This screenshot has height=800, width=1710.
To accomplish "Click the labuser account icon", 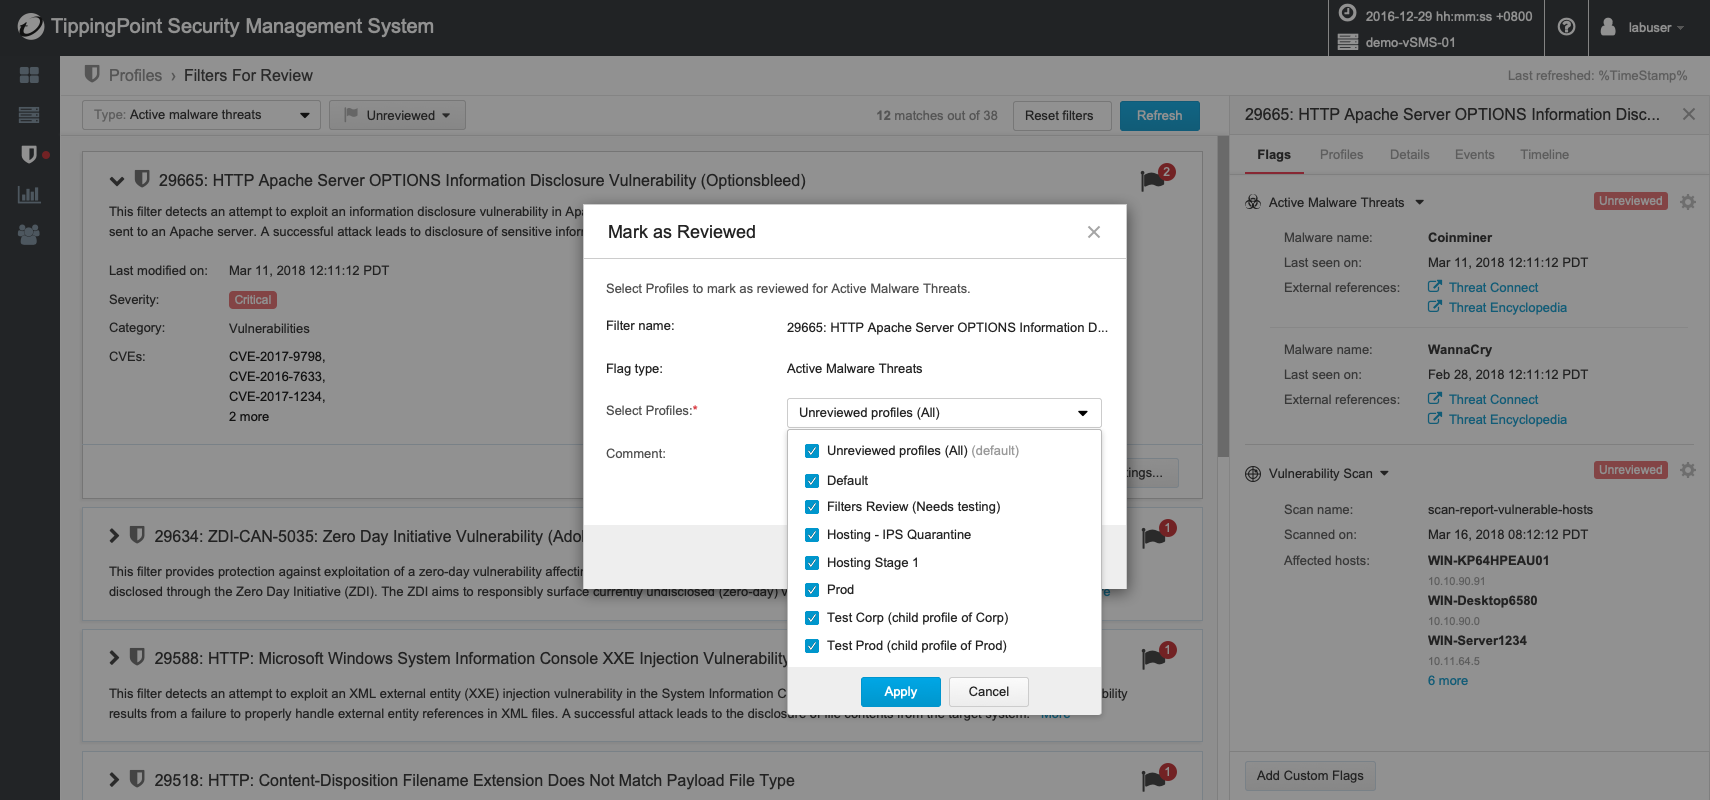I will [x=1608, y=27].
